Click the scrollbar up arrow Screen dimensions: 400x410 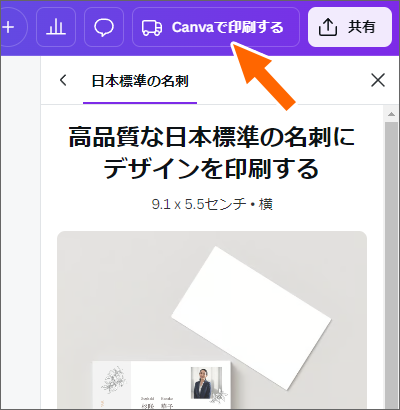tap(391, 114)
